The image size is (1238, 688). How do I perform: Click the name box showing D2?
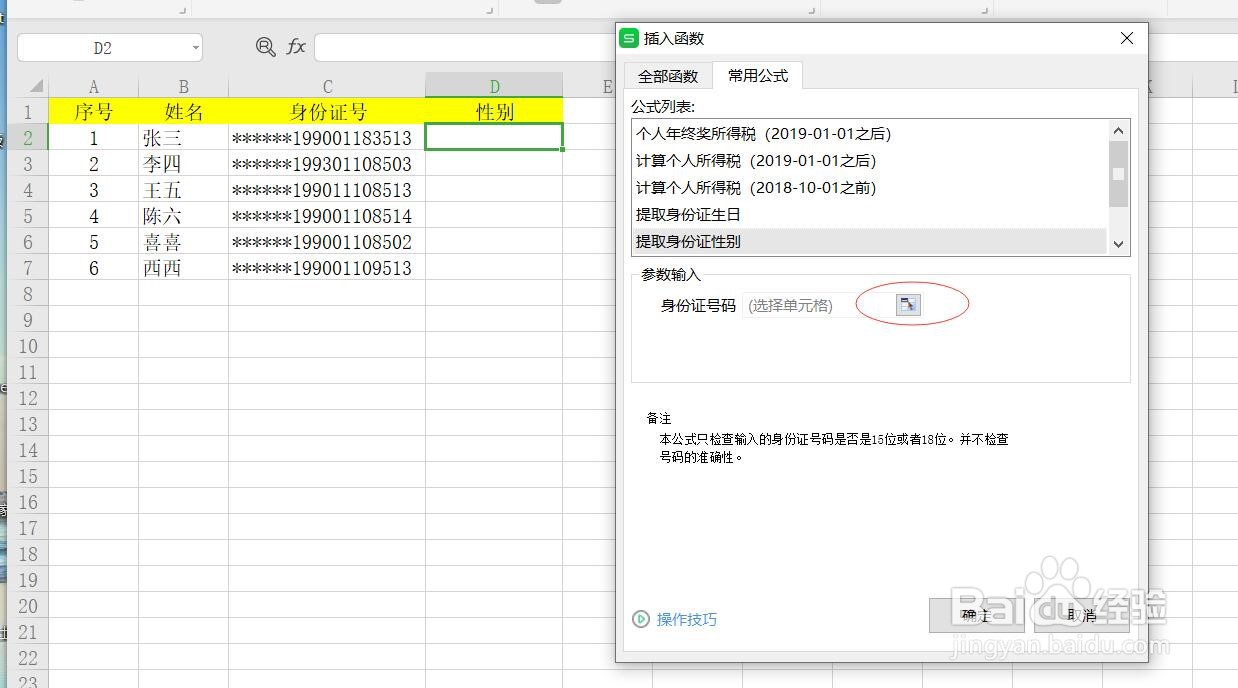point(103,48)
